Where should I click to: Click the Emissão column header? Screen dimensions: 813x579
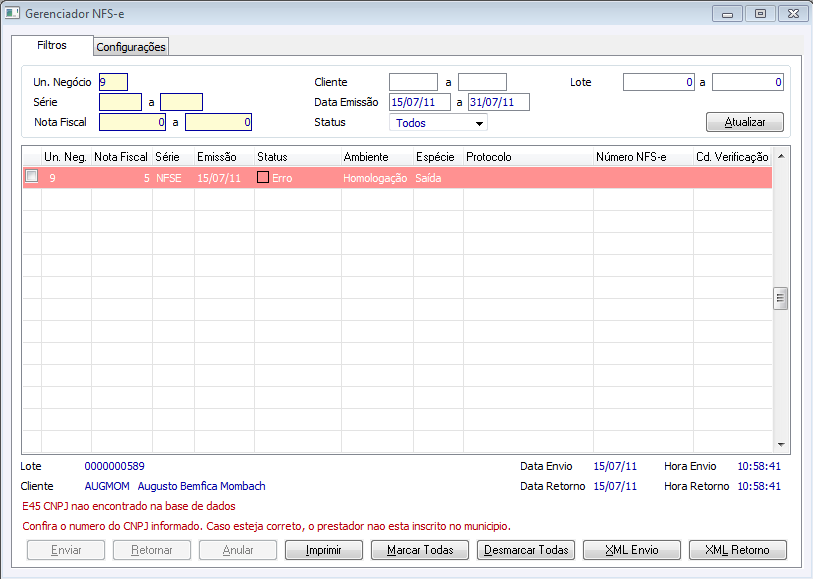point(224,157)
